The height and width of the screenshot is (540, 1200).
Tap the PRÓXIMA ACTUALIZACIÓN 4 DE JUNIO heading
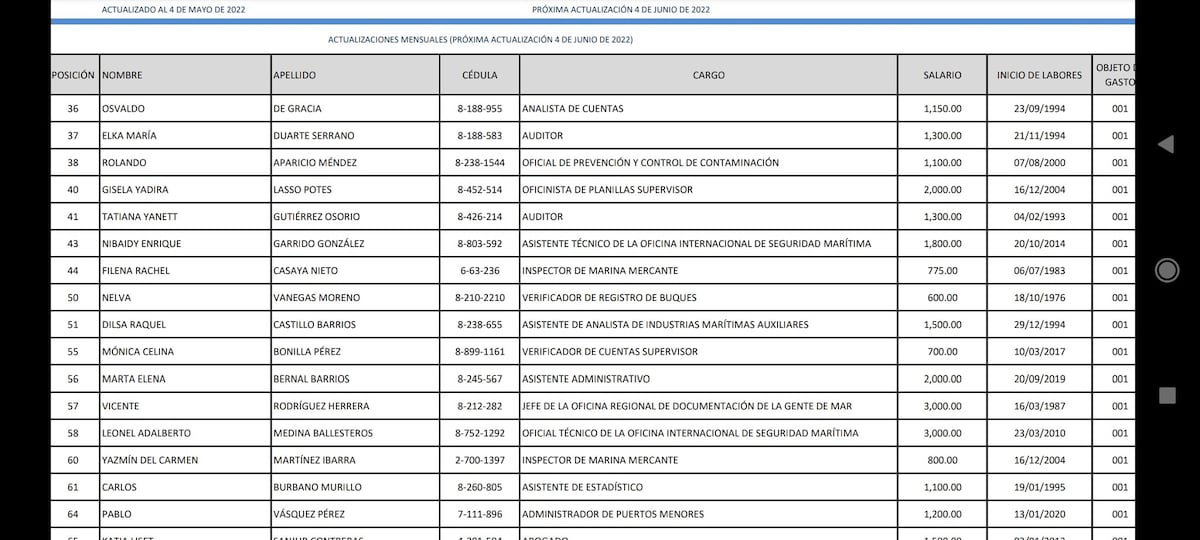(621, 9)
